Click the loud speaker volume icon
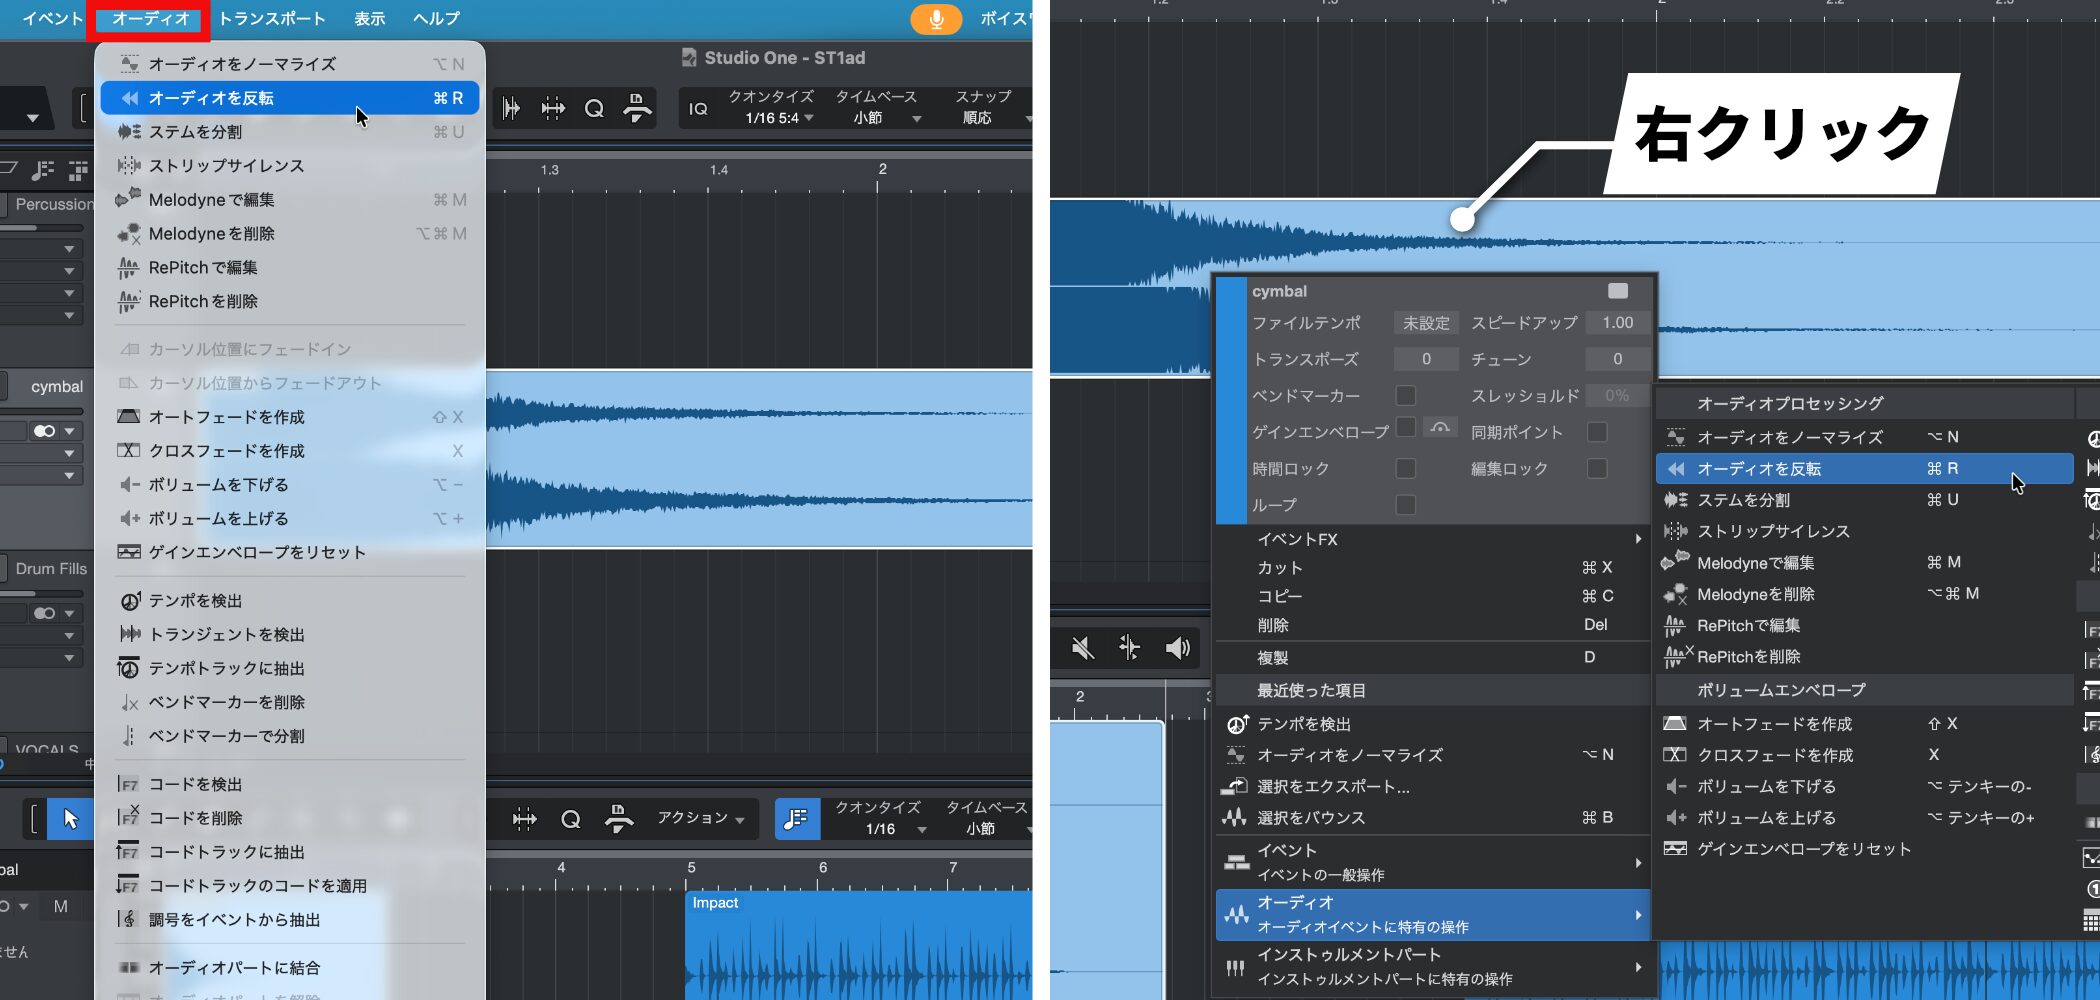The height and width of the screenshot is (1000, 2100). pyautogui.click(x=1177, y=648)
